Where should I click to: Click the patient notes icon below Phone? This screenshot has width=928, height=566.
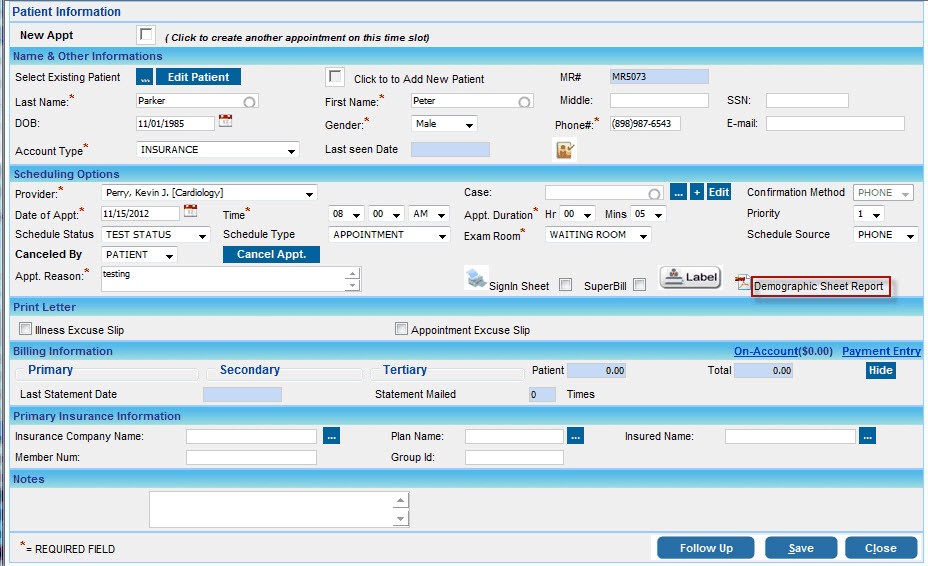point(566,150)
